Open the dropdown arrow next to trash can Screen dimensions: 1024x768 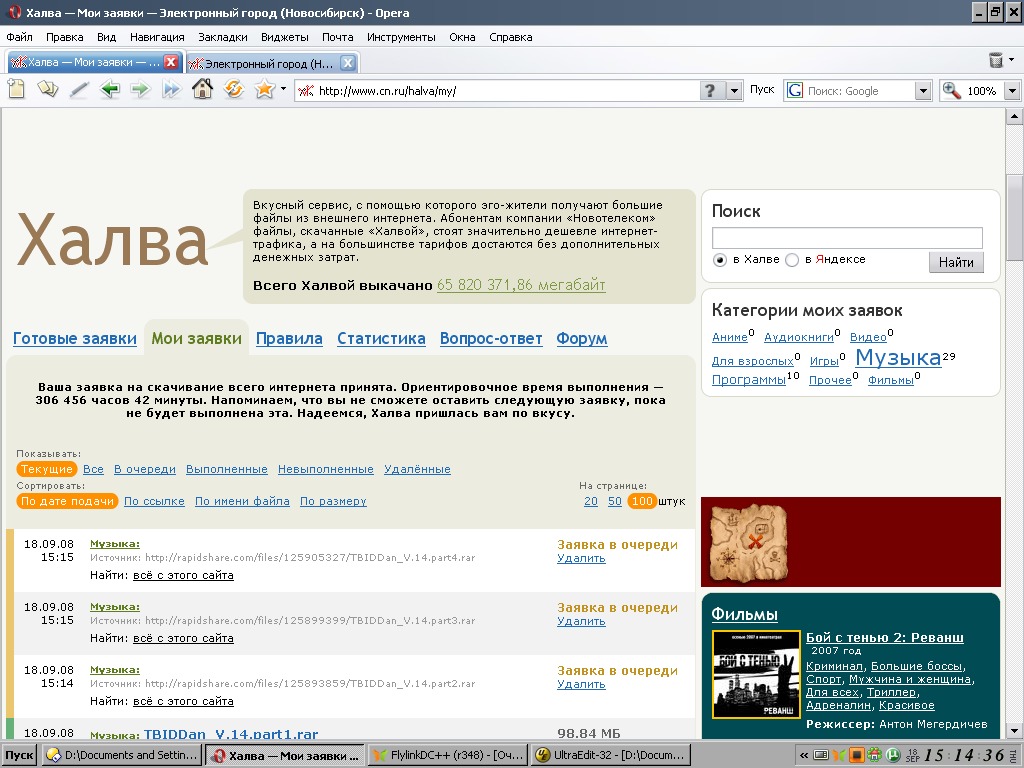coord(1012,59)
